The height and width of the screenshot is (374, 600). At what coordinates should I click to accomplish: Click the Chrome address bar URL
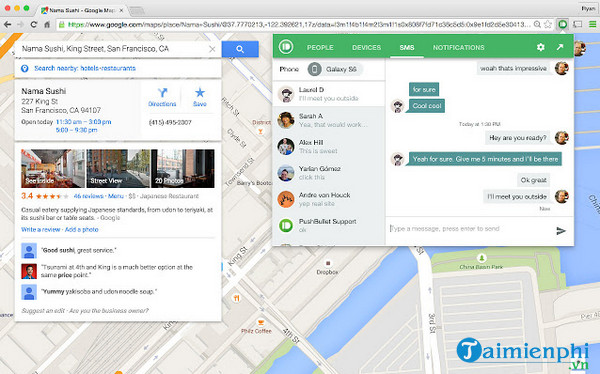coord(298,24)
